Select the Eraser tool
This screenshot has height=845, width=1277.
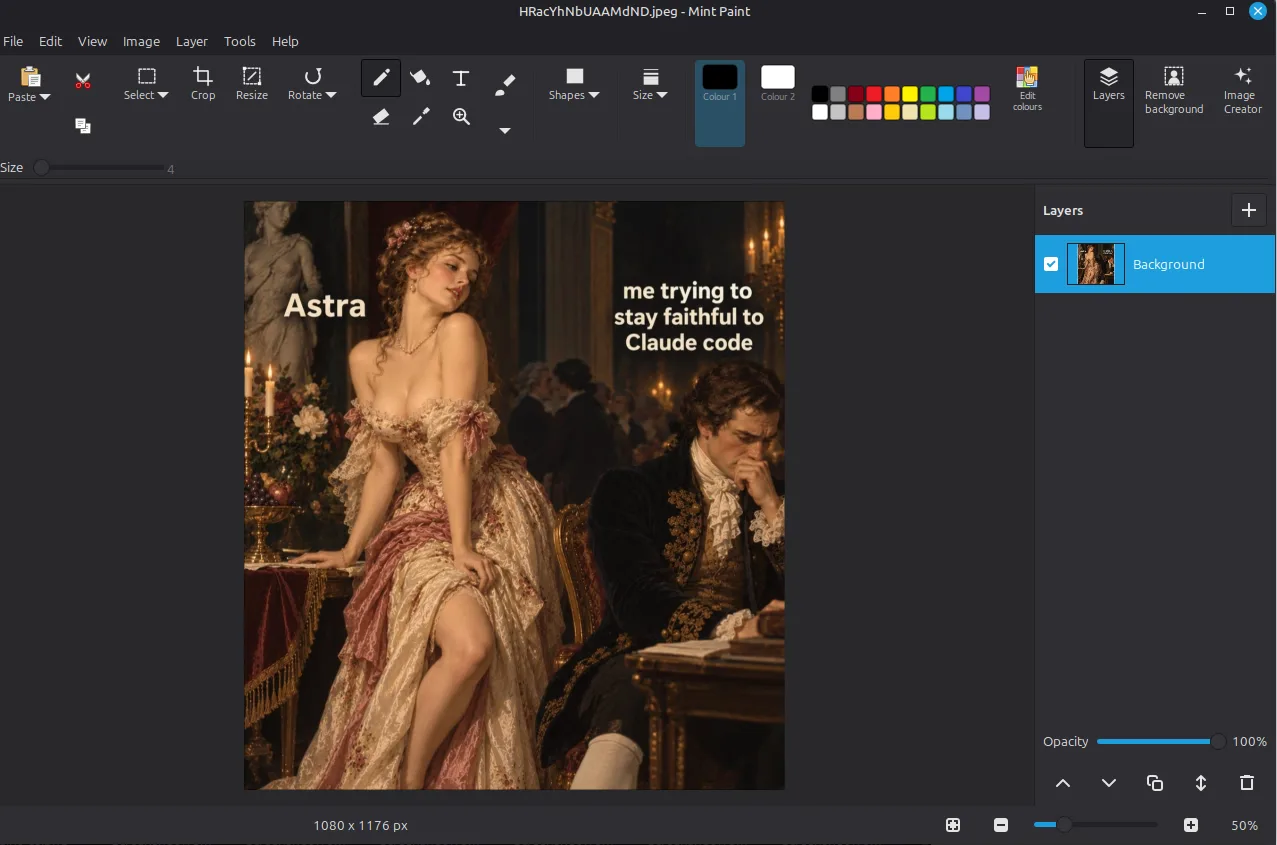click(381, 117)
